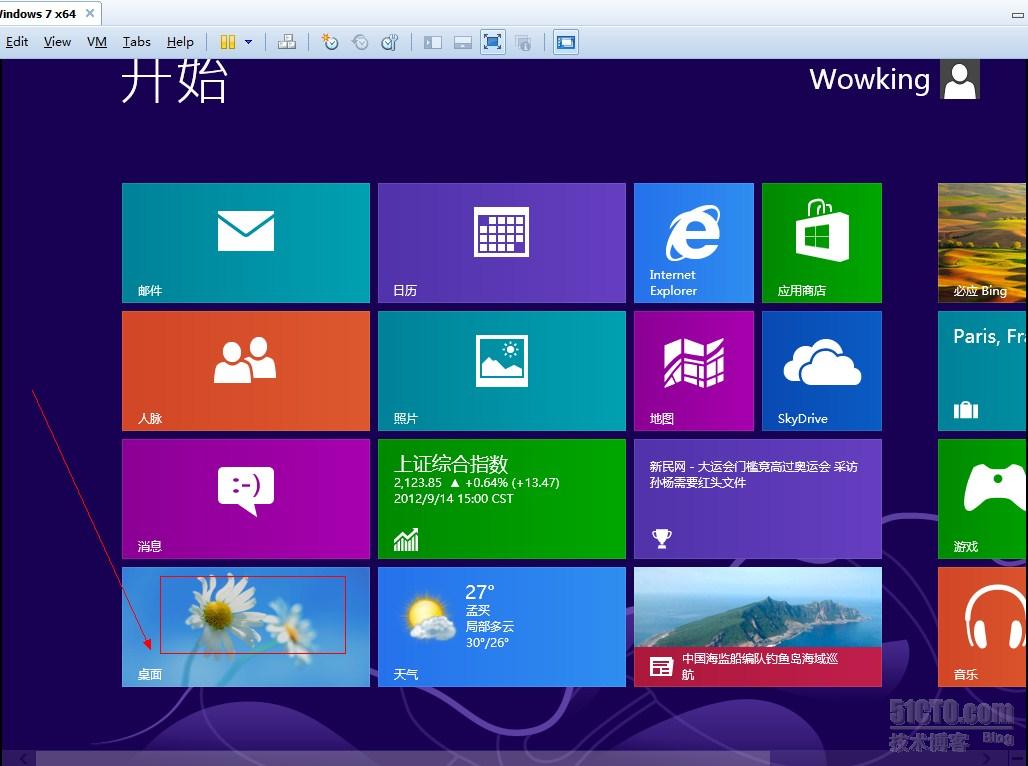Open the Calendar (日历) tile
The width and height of the screenshot is (1028, 766).
tap(502, 243)
